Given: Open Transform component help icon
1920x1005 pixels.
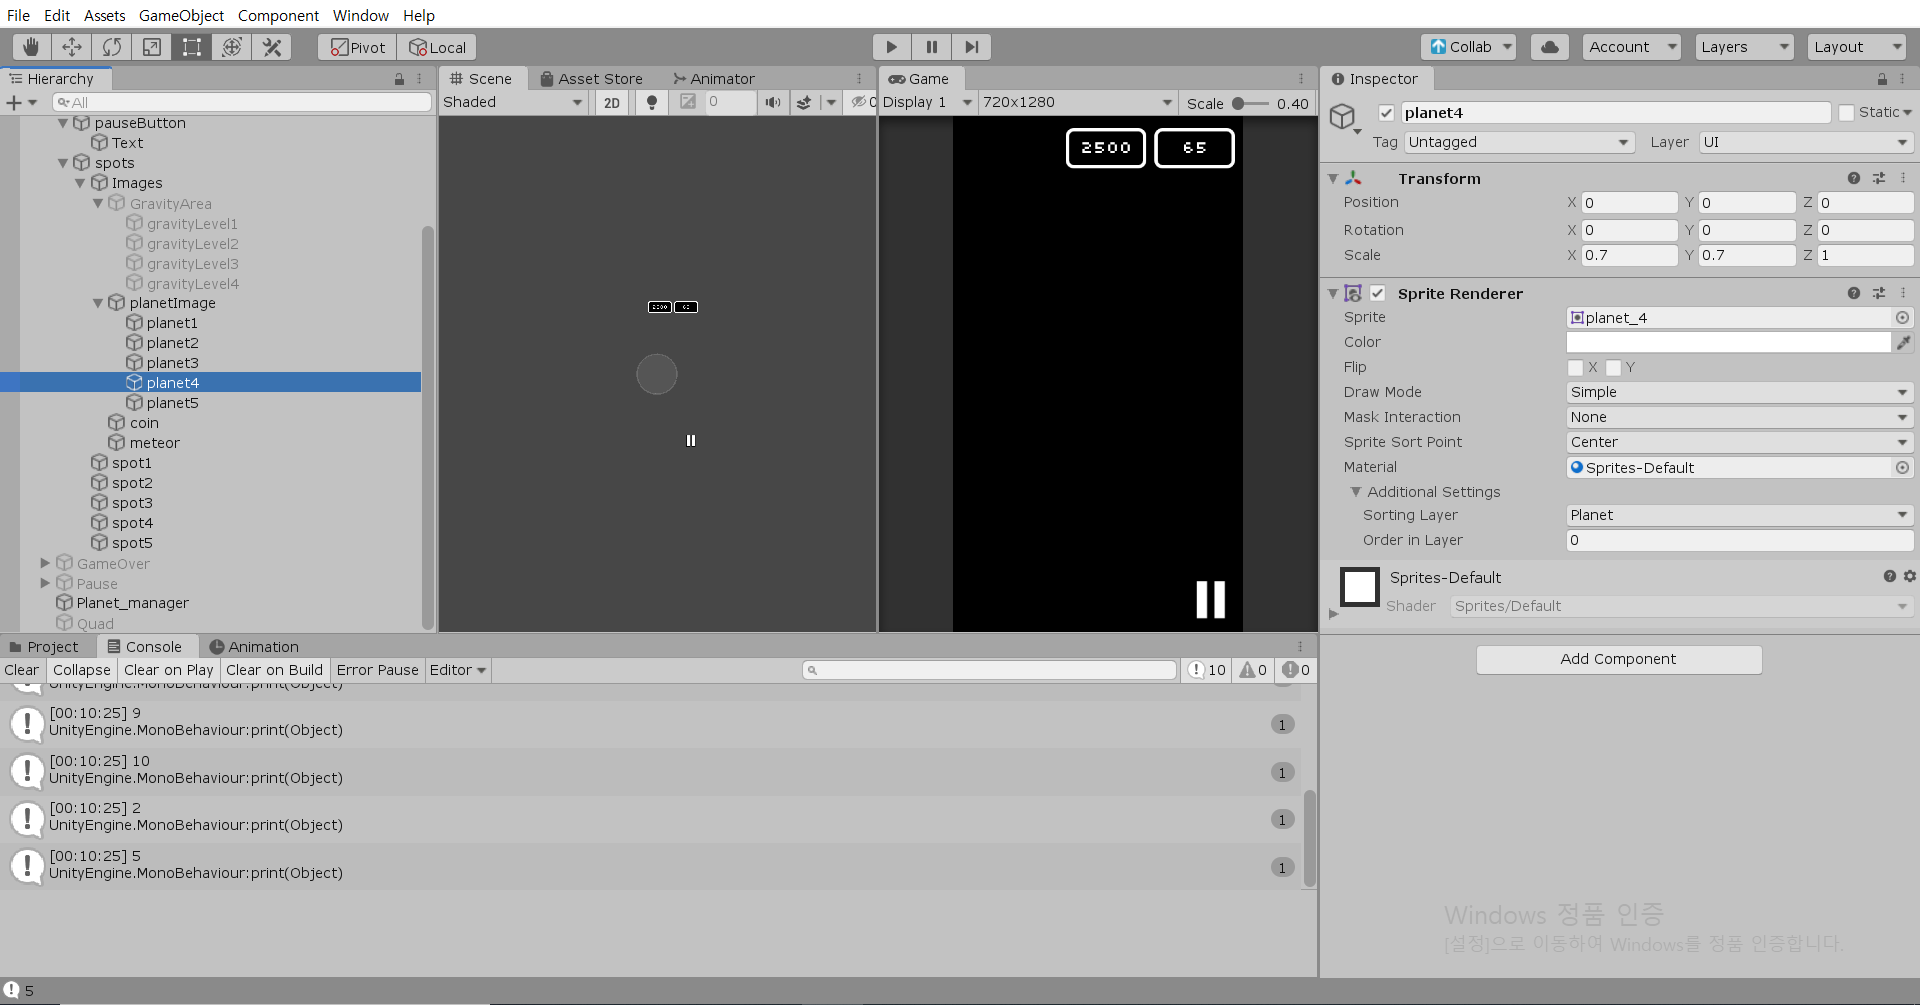Looking at the screenshot, I should [1853, 178].
